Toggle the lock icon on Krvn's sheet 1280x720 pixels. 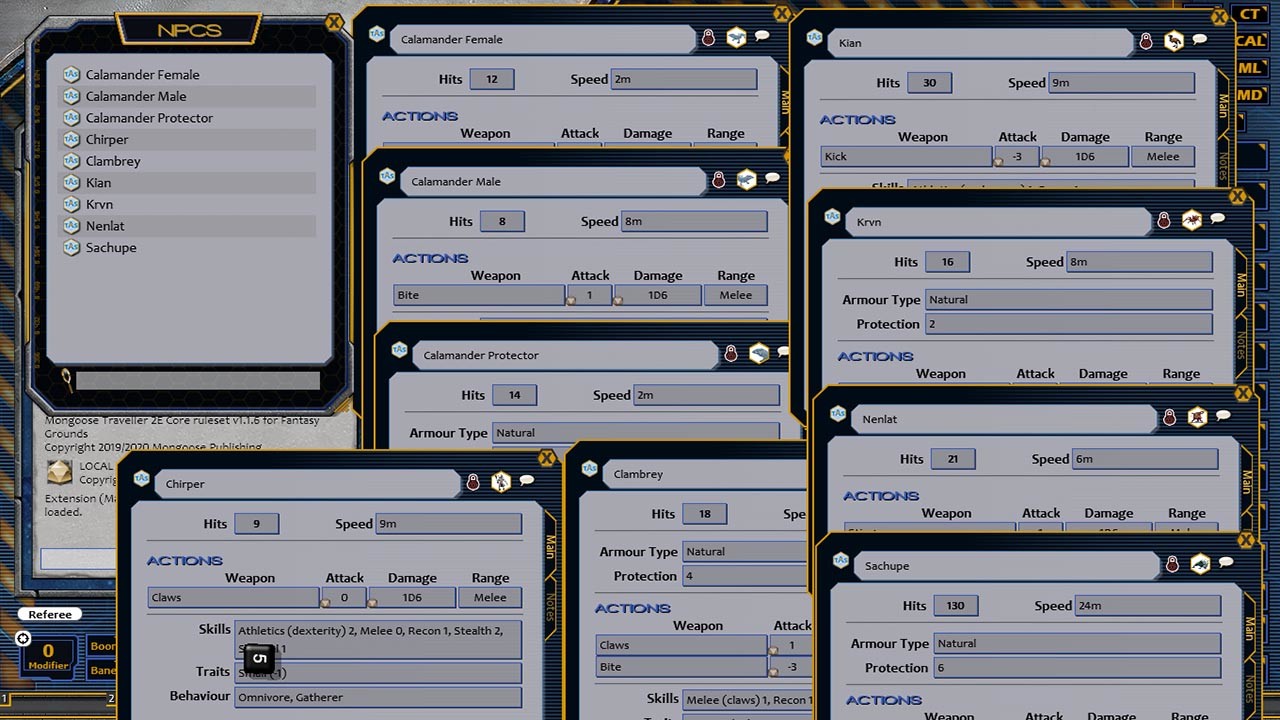[x=1163, y=222]
